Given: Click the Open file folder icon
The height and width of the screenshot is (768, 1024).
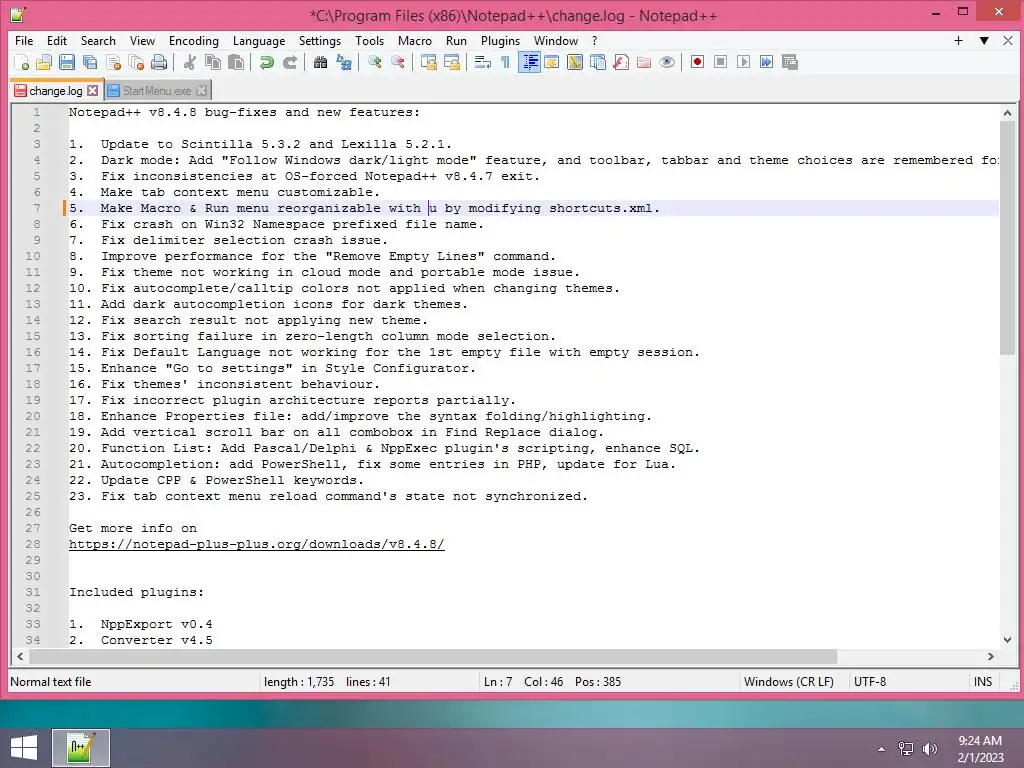Looking at the screenshot, I should 44,62.
